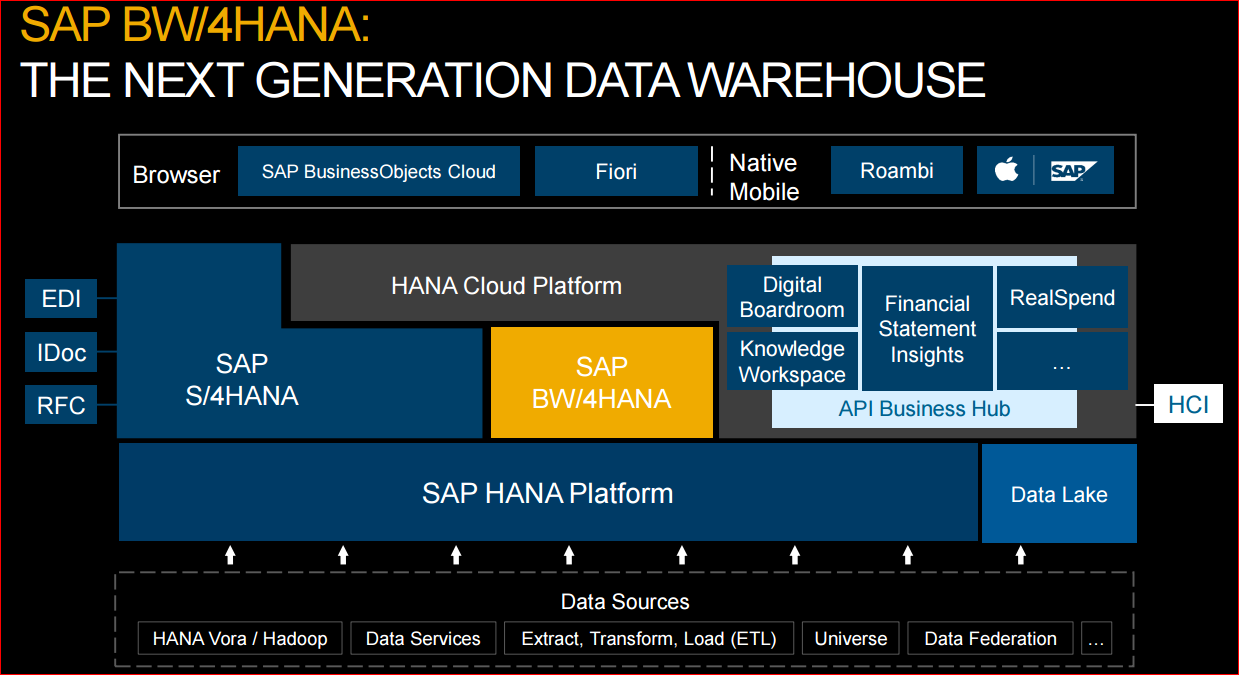Select the SAP BusinessObjects Cloud box
The image size is (1239, 675).
379,171
